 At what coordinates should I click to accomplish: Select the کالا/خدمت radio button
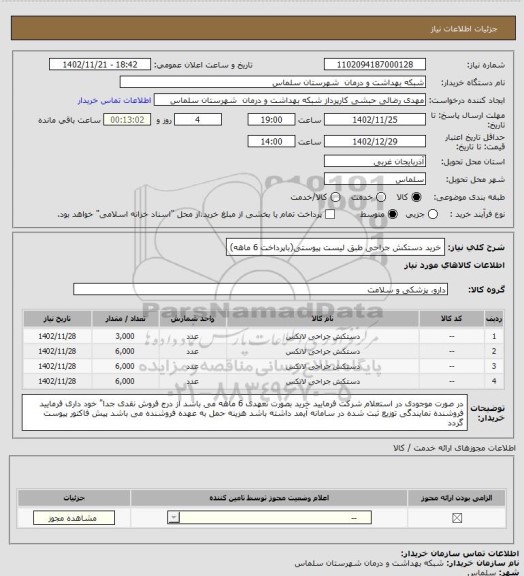tap(335, 197)
